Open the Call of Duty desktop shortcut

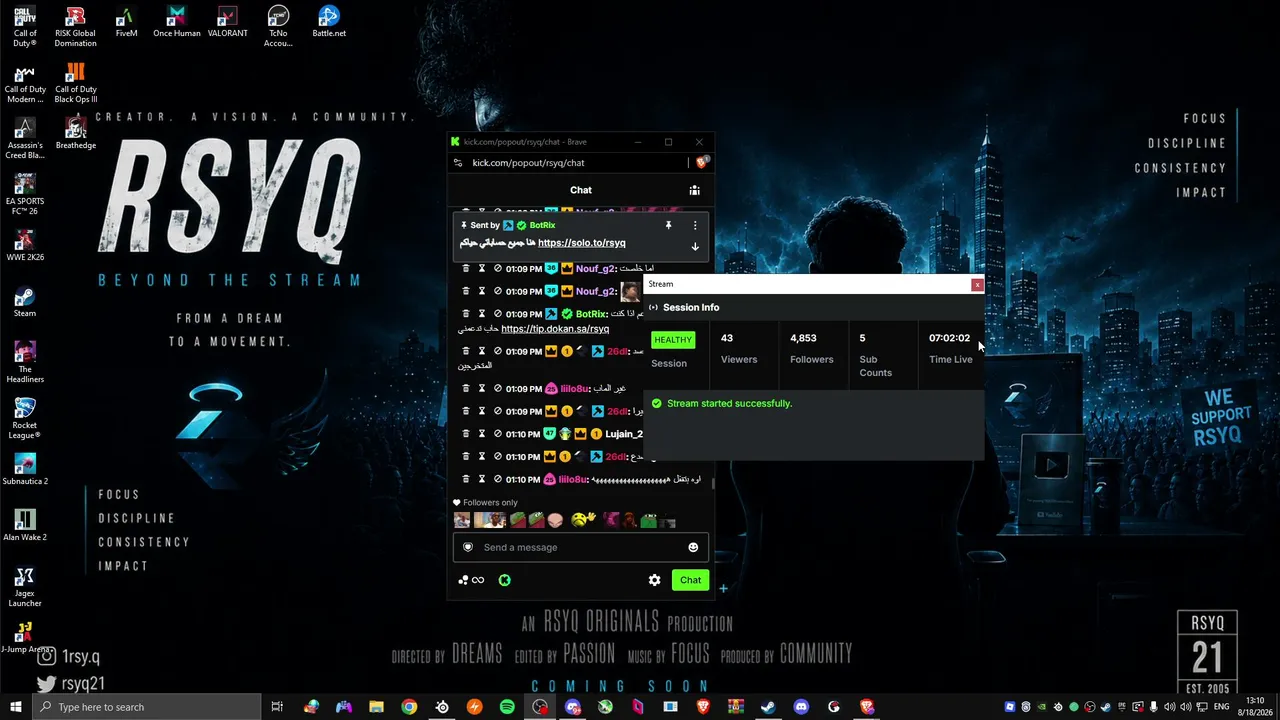pyautogui.click(x=25, y=27)
